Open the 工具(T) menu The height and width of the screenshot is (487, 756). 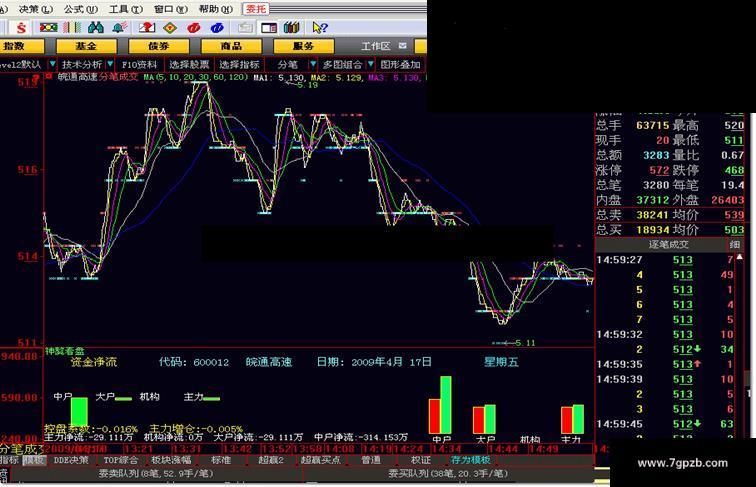pyautogui.click(x=126, y=9)
